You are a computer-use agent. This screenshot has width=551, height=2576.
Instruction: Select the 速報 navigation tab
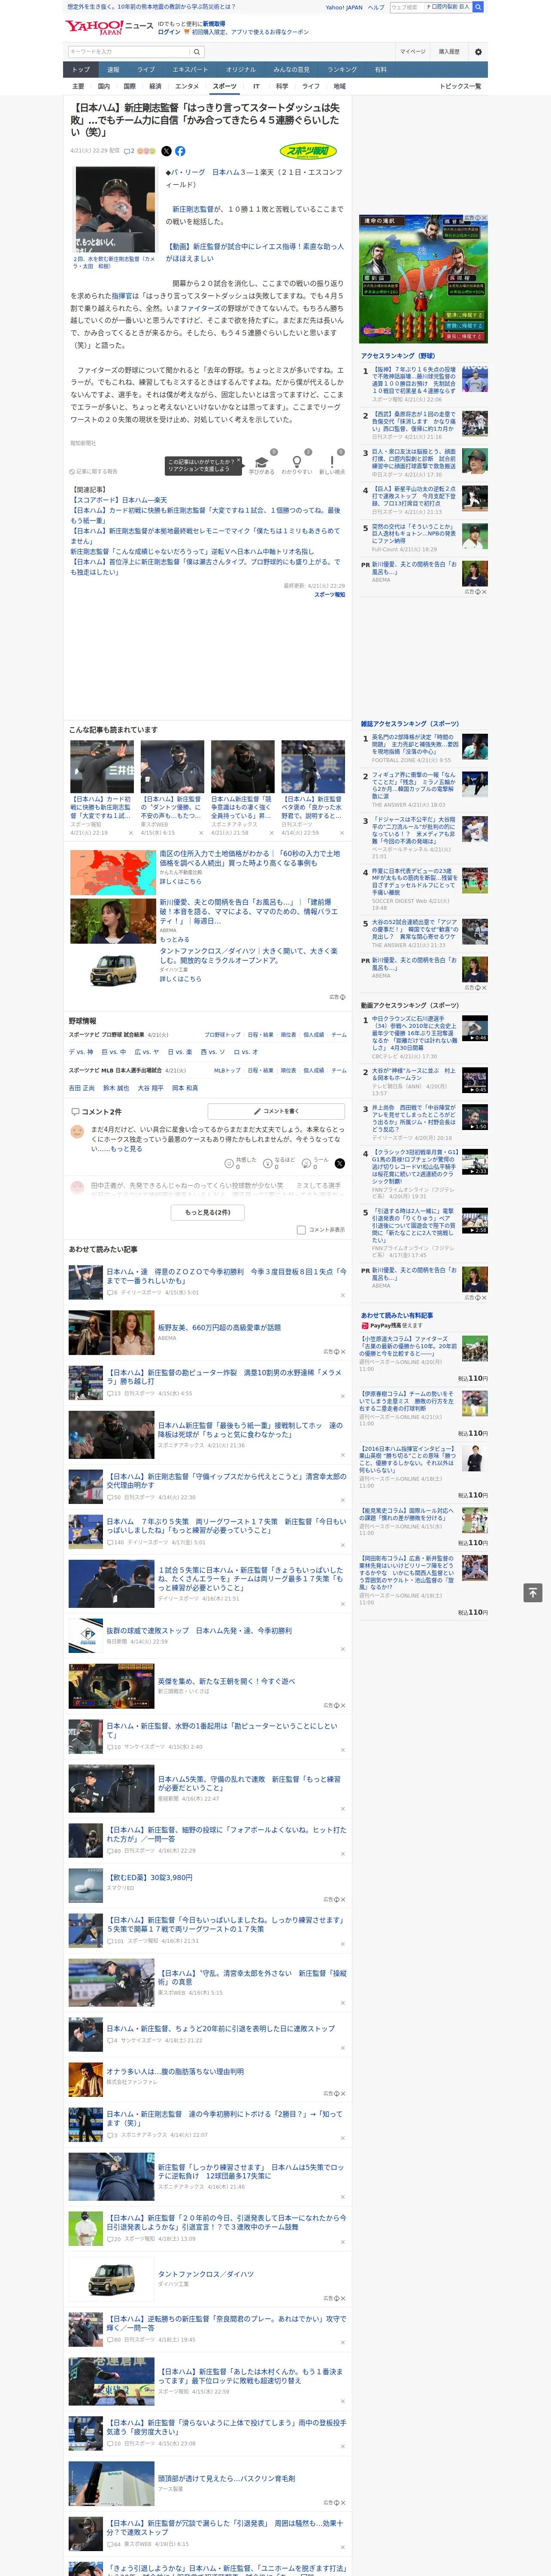pos(113,70)
